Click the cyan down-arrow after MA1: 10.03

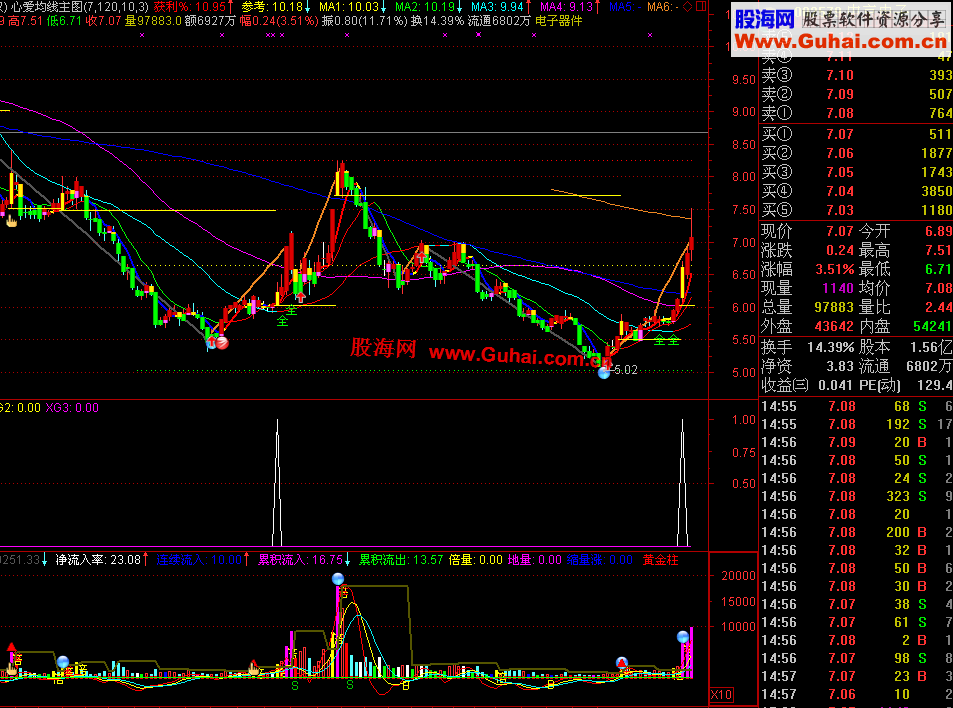pos(384,7)
